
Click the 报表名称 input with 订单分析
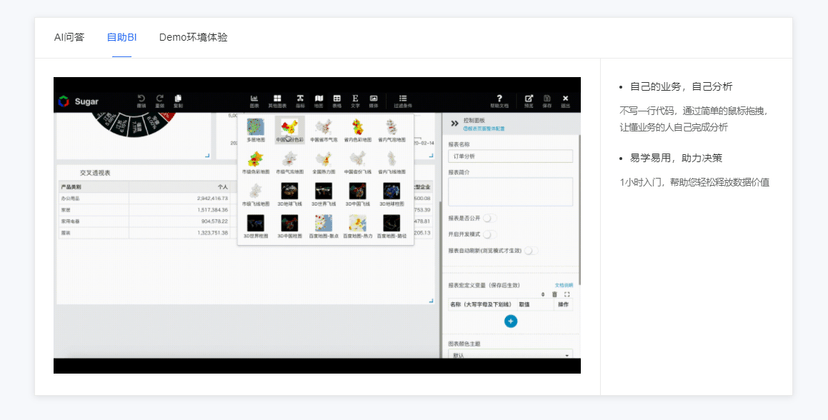tap(510, 156)
